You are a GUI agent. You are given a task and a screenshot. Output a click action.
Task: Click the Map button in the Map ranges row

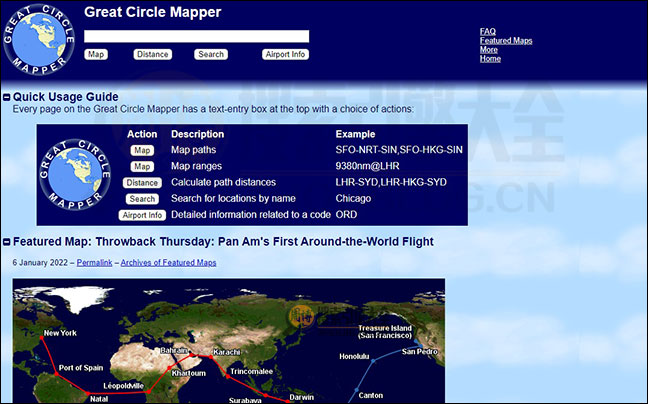pyautogui.click(x=142, y=166)
